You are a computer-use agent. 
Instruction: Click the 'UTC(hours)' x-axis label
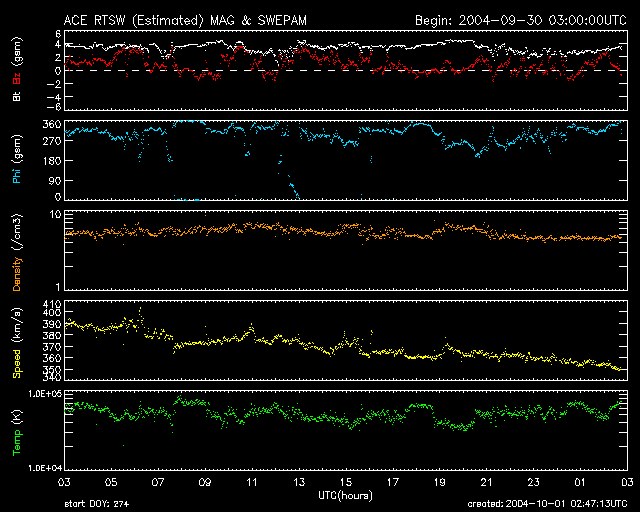pos(345,496)
